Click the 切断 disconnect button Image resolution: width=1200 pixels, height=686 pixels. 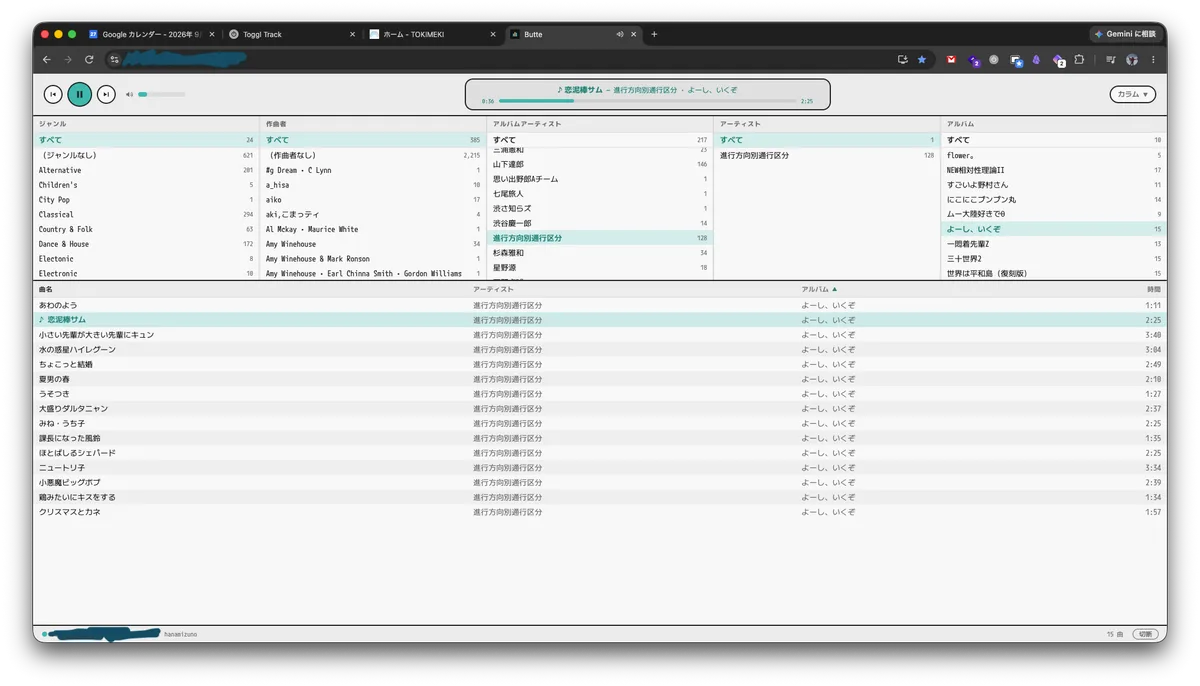coord(1146,634)
